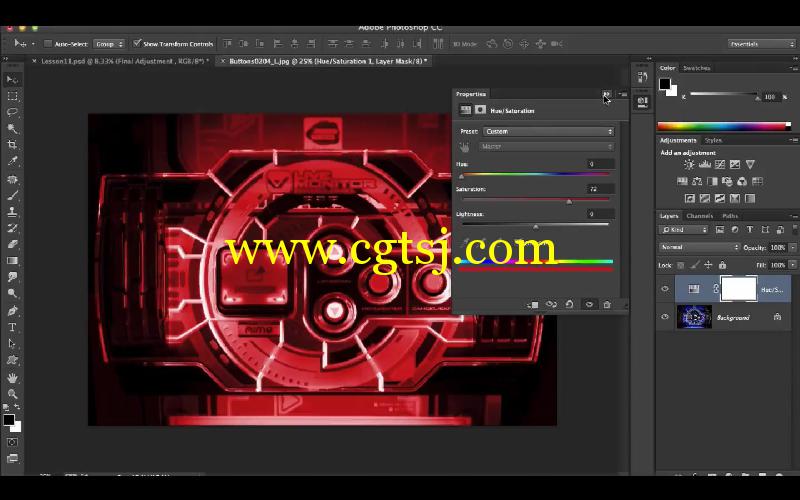This screenshot has width=800, height=500.
Task: Toggle adjustment layer visibility in Properties panel
Action: click(589, 305)
